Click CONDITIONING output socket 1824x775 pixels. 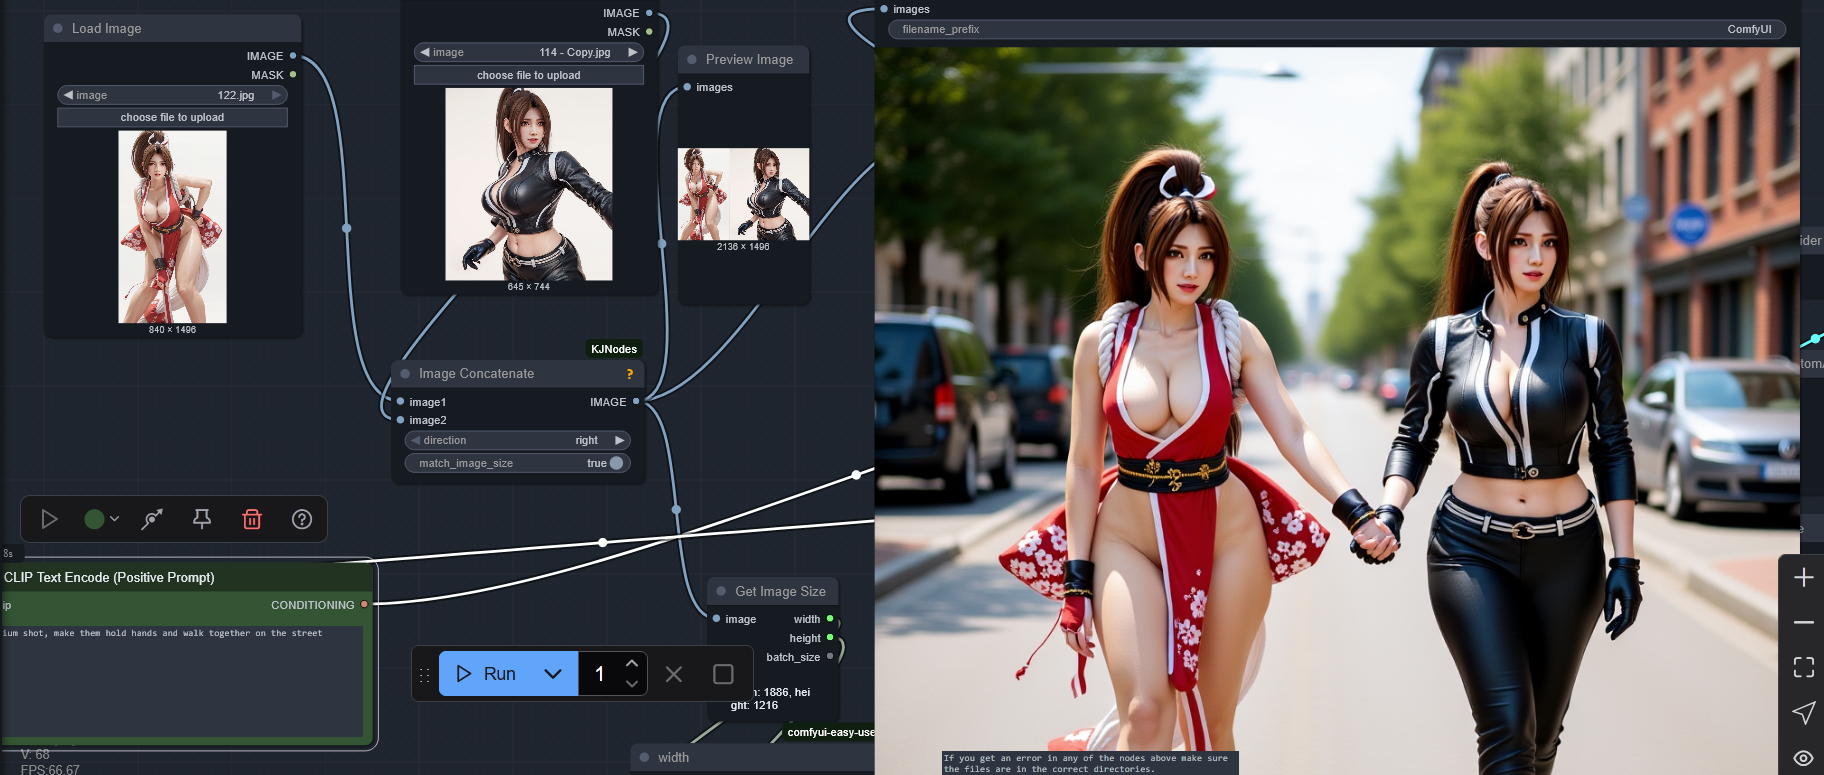(364, 604)
